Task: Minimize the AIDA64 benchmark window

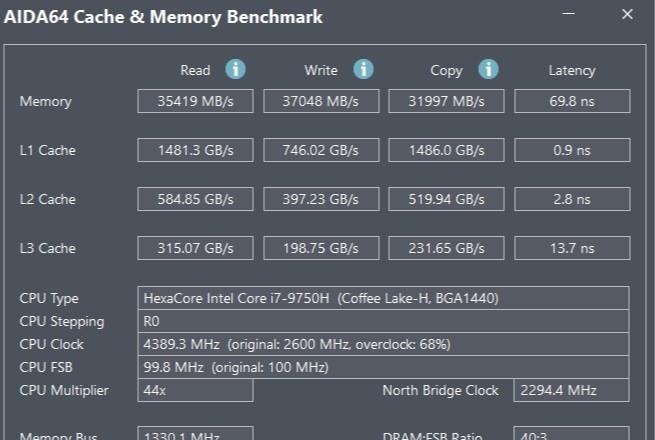Action: point(569,14)
